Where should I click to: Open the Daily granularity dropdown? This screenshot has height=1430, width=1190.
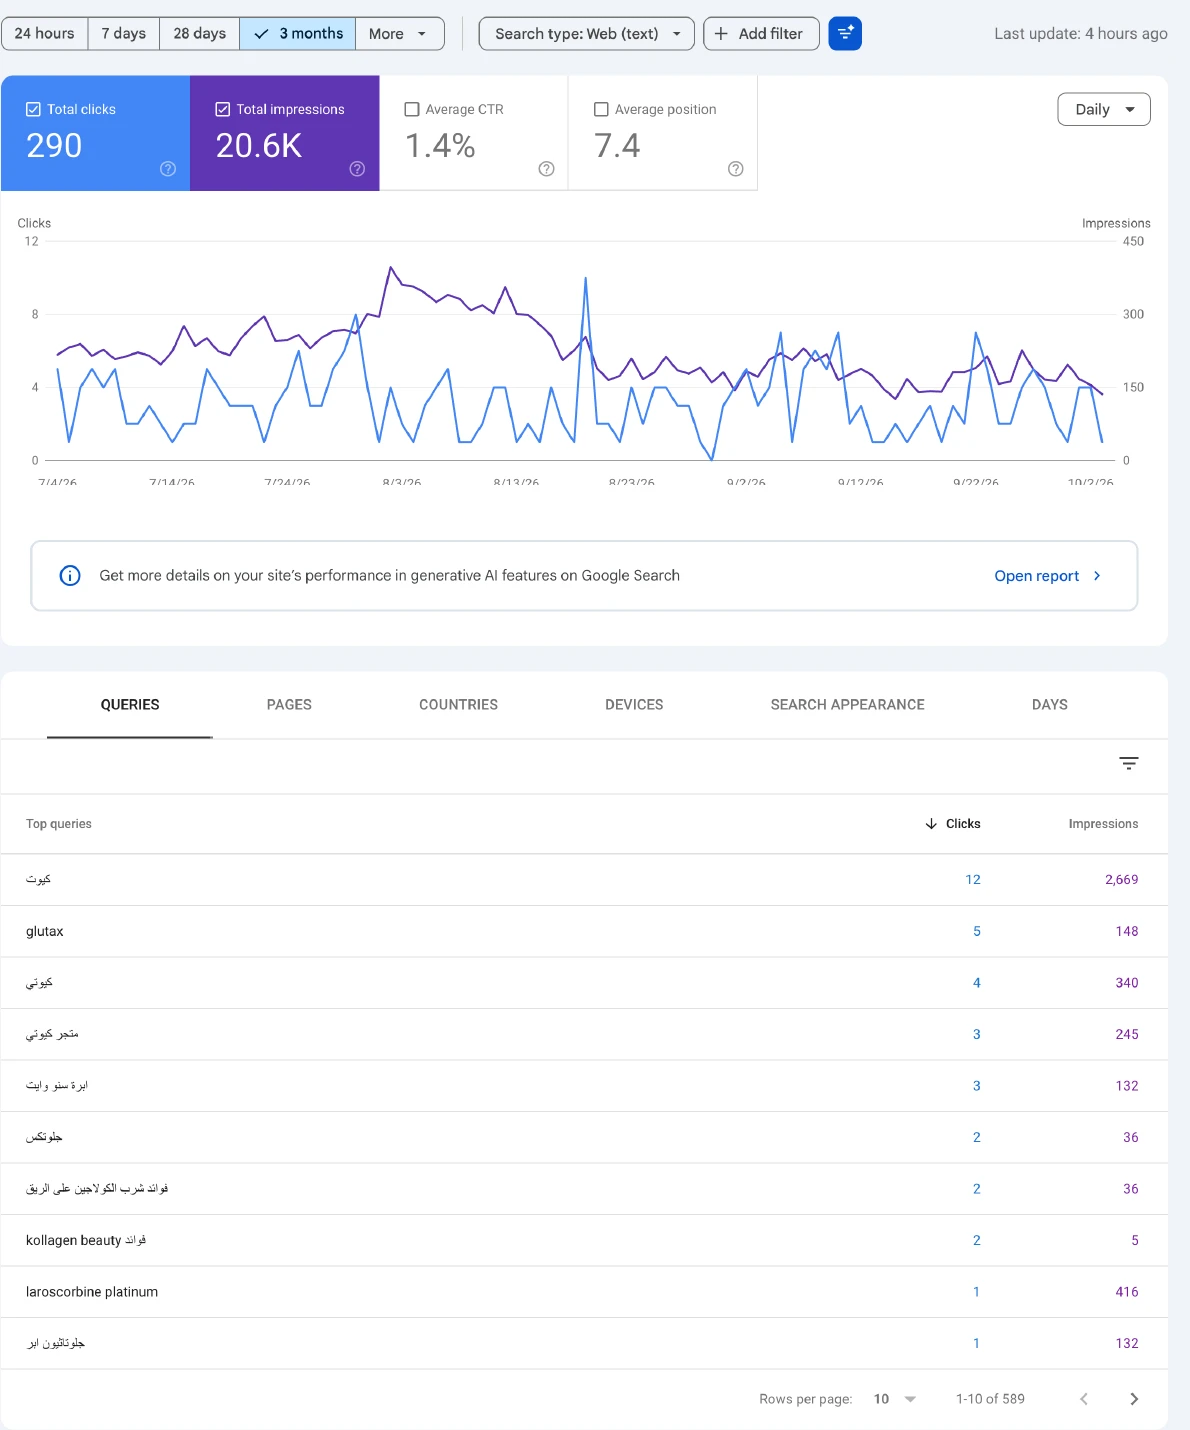click(x=1104, y=109)
